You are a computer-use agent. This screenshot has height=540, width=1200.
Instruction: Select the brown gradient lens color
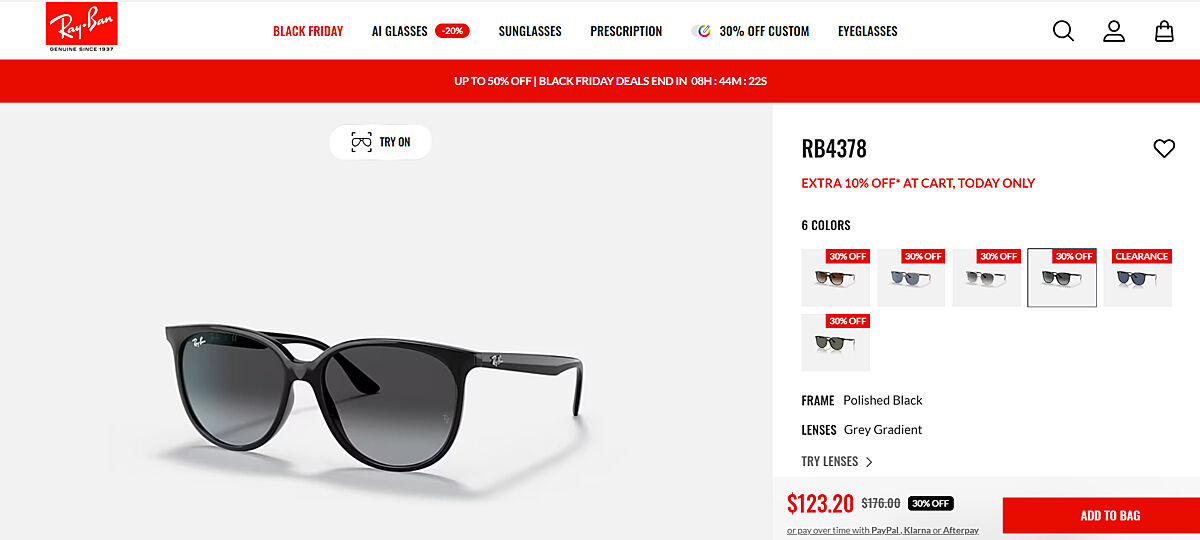(836, 277)
